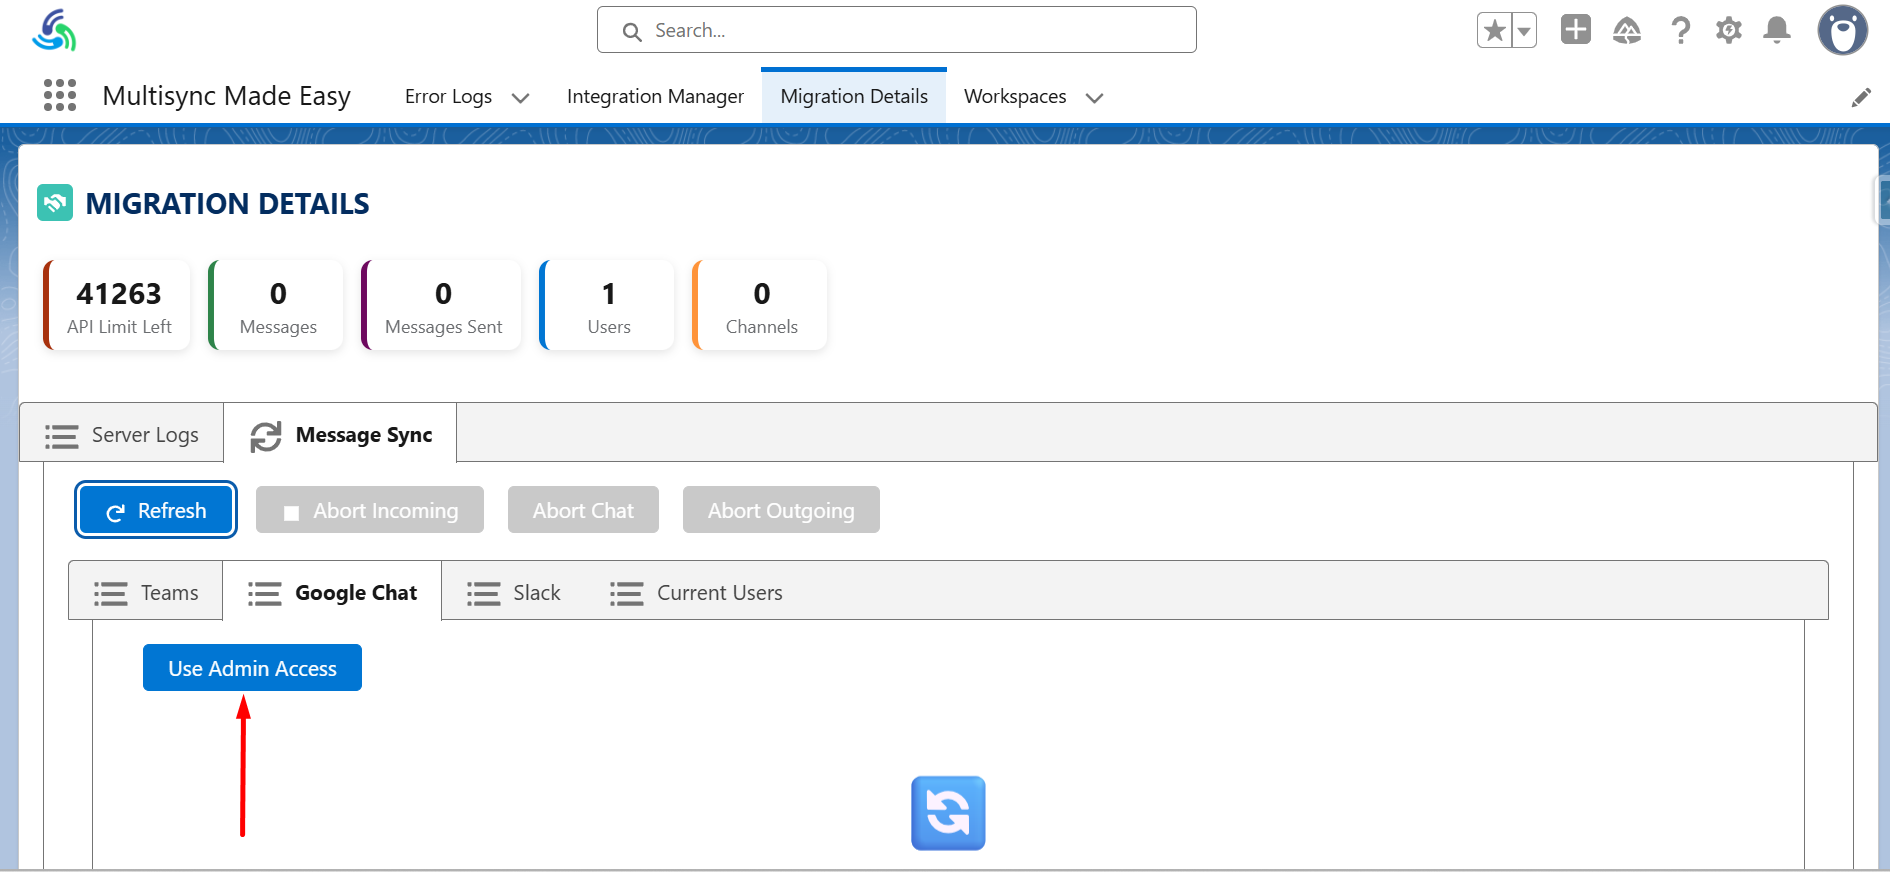Click the Google Chat list icon

pyautogui.click(x=265, y=594)
